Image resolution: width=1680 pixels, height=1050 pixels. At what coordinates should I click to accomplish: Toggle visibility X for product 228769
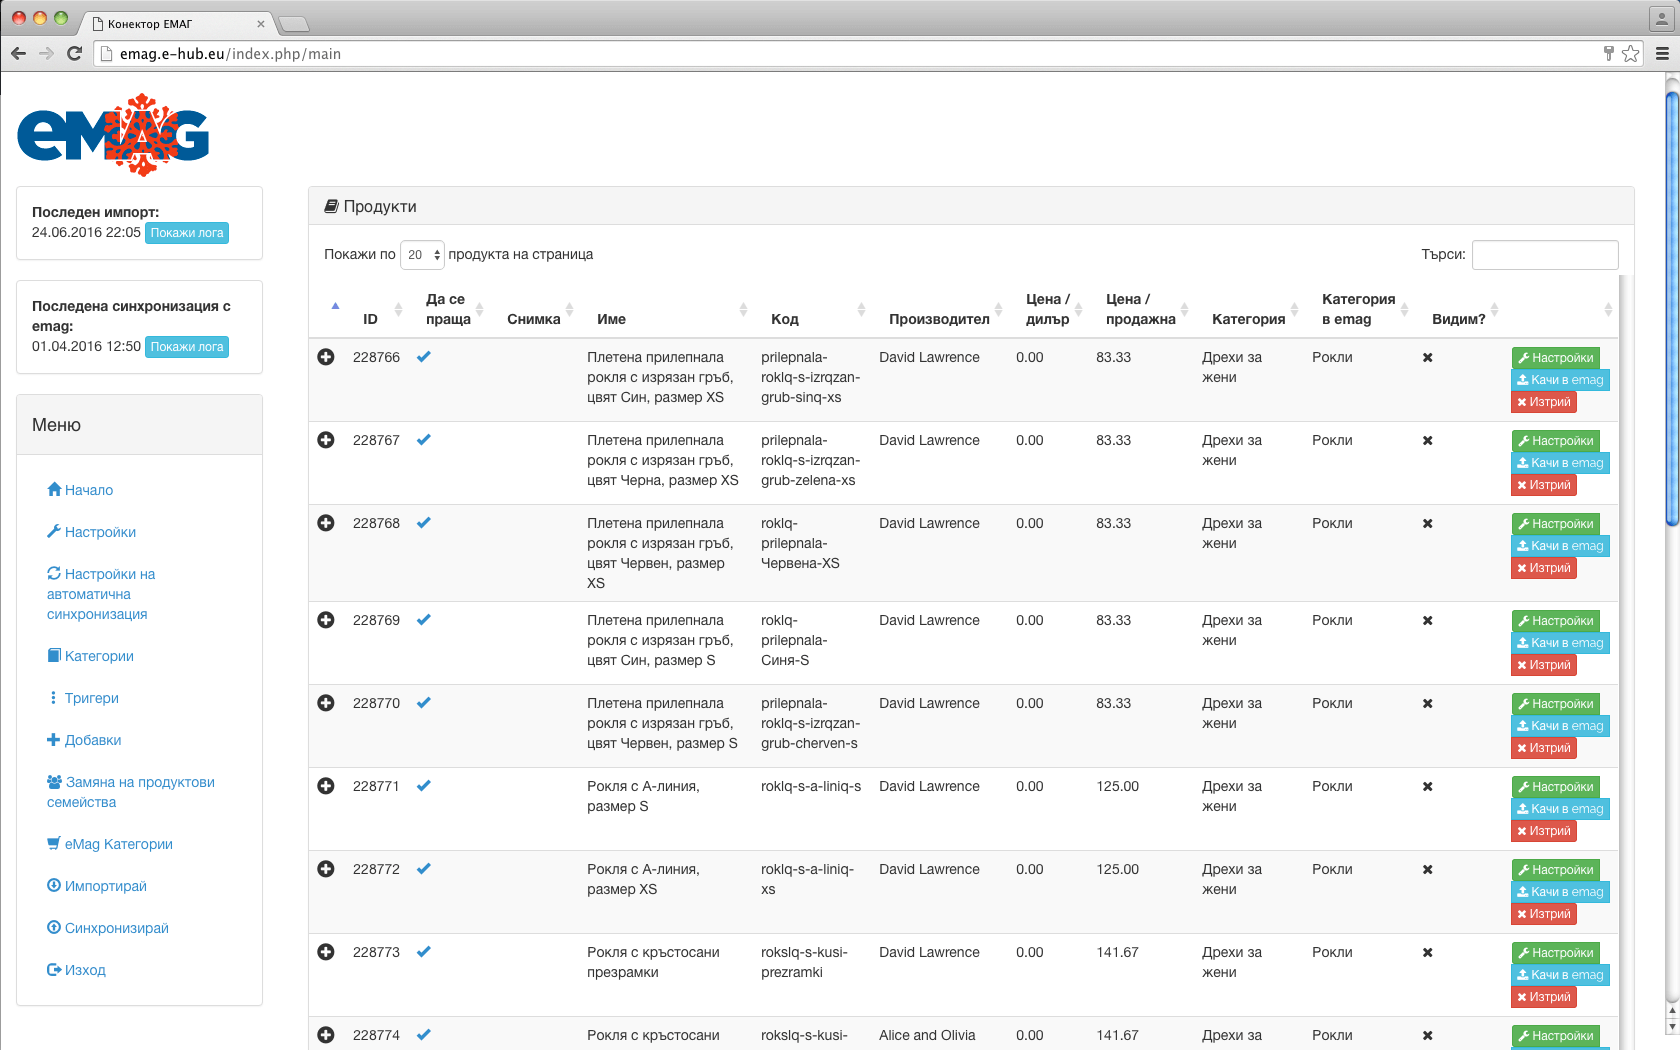[x=1427, y=620]
